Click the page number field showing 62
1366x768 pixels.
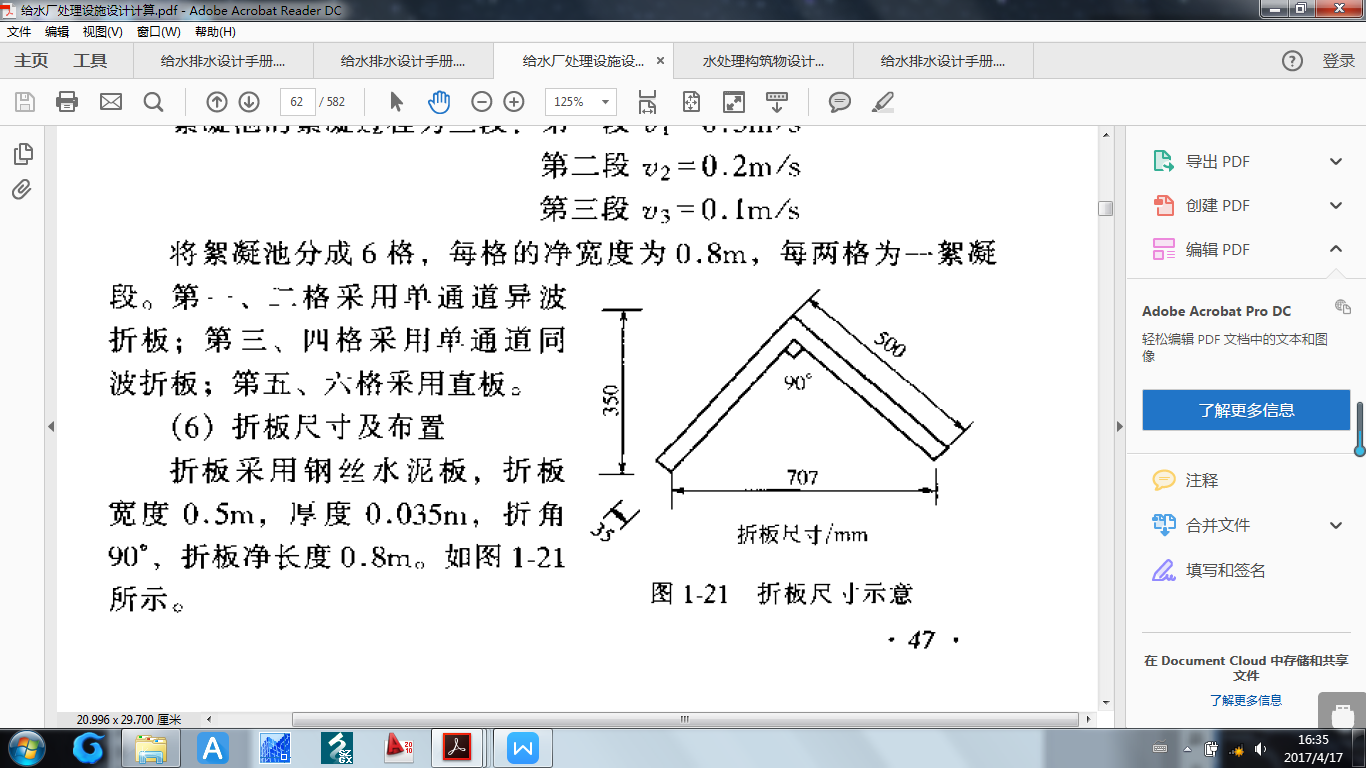click(x=296, y=102)
